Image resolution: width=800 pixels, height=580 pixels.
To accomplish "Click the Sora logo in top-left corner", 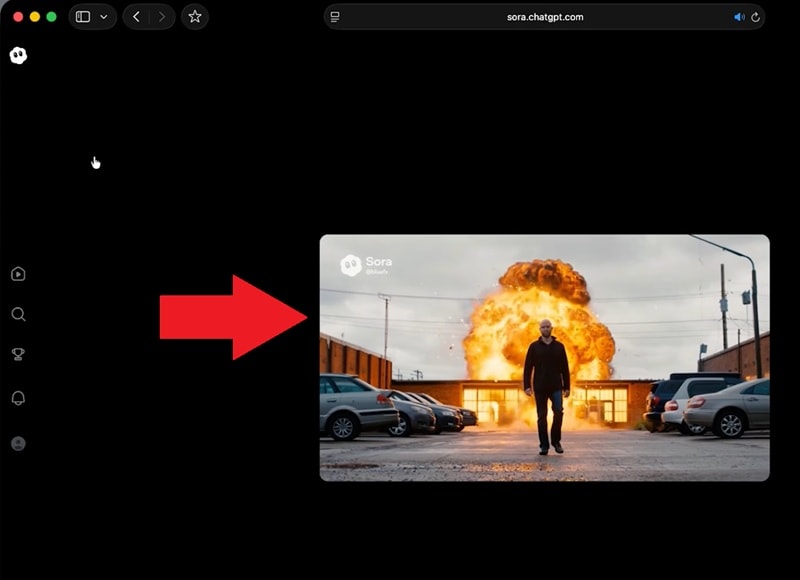I will point(18,55).
